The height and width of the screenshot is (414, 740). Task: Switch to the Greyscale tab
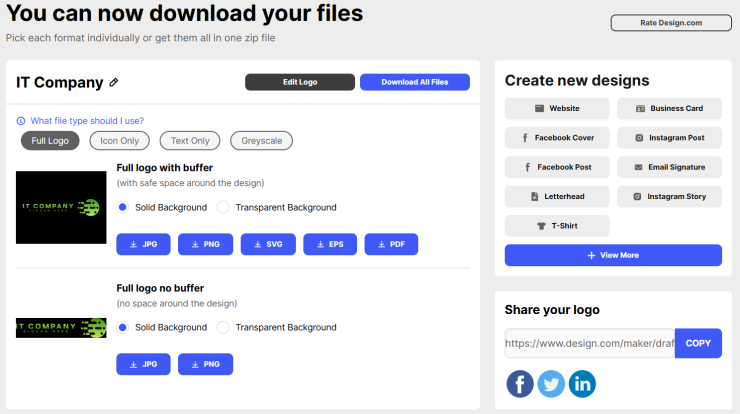click(261, 141)
